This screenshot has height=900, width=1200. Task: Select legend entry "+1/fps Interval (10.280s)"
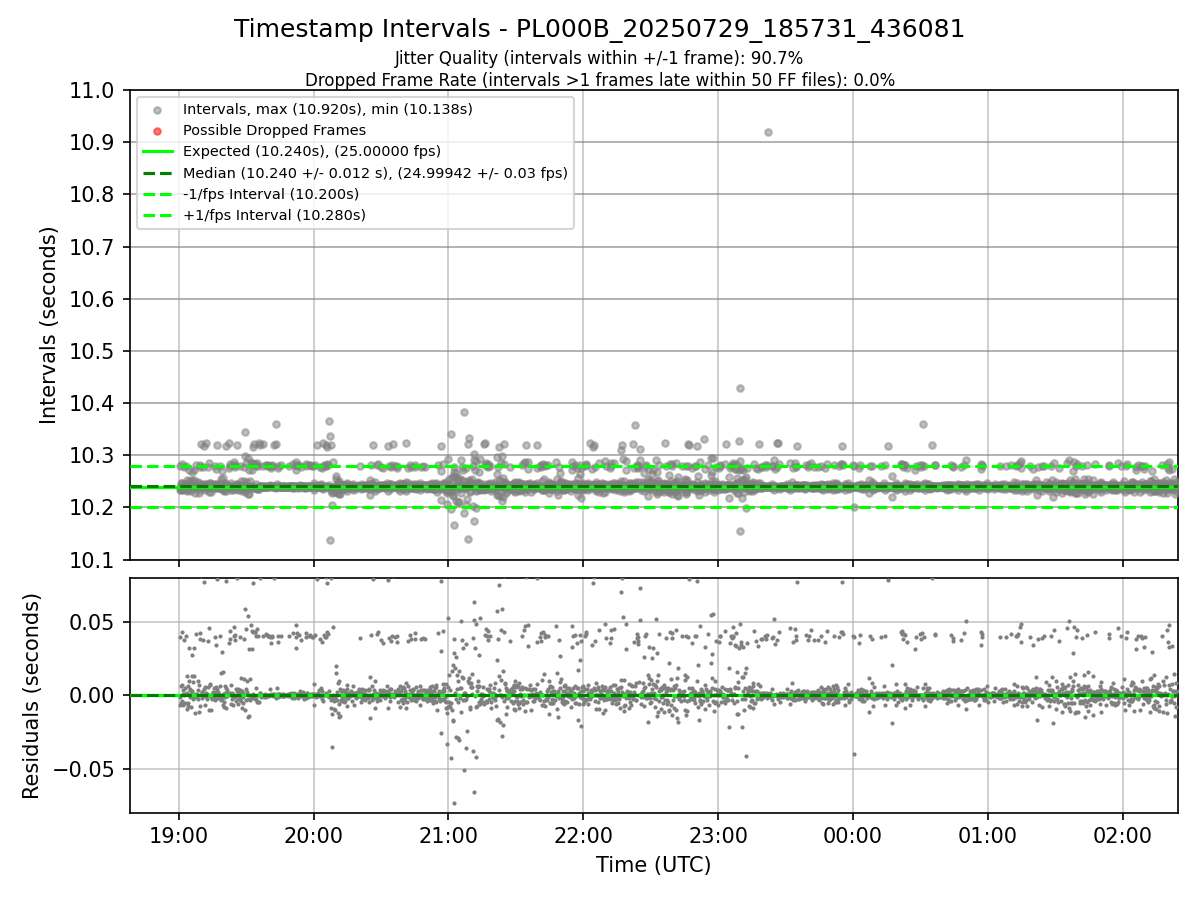coord(274,215)
